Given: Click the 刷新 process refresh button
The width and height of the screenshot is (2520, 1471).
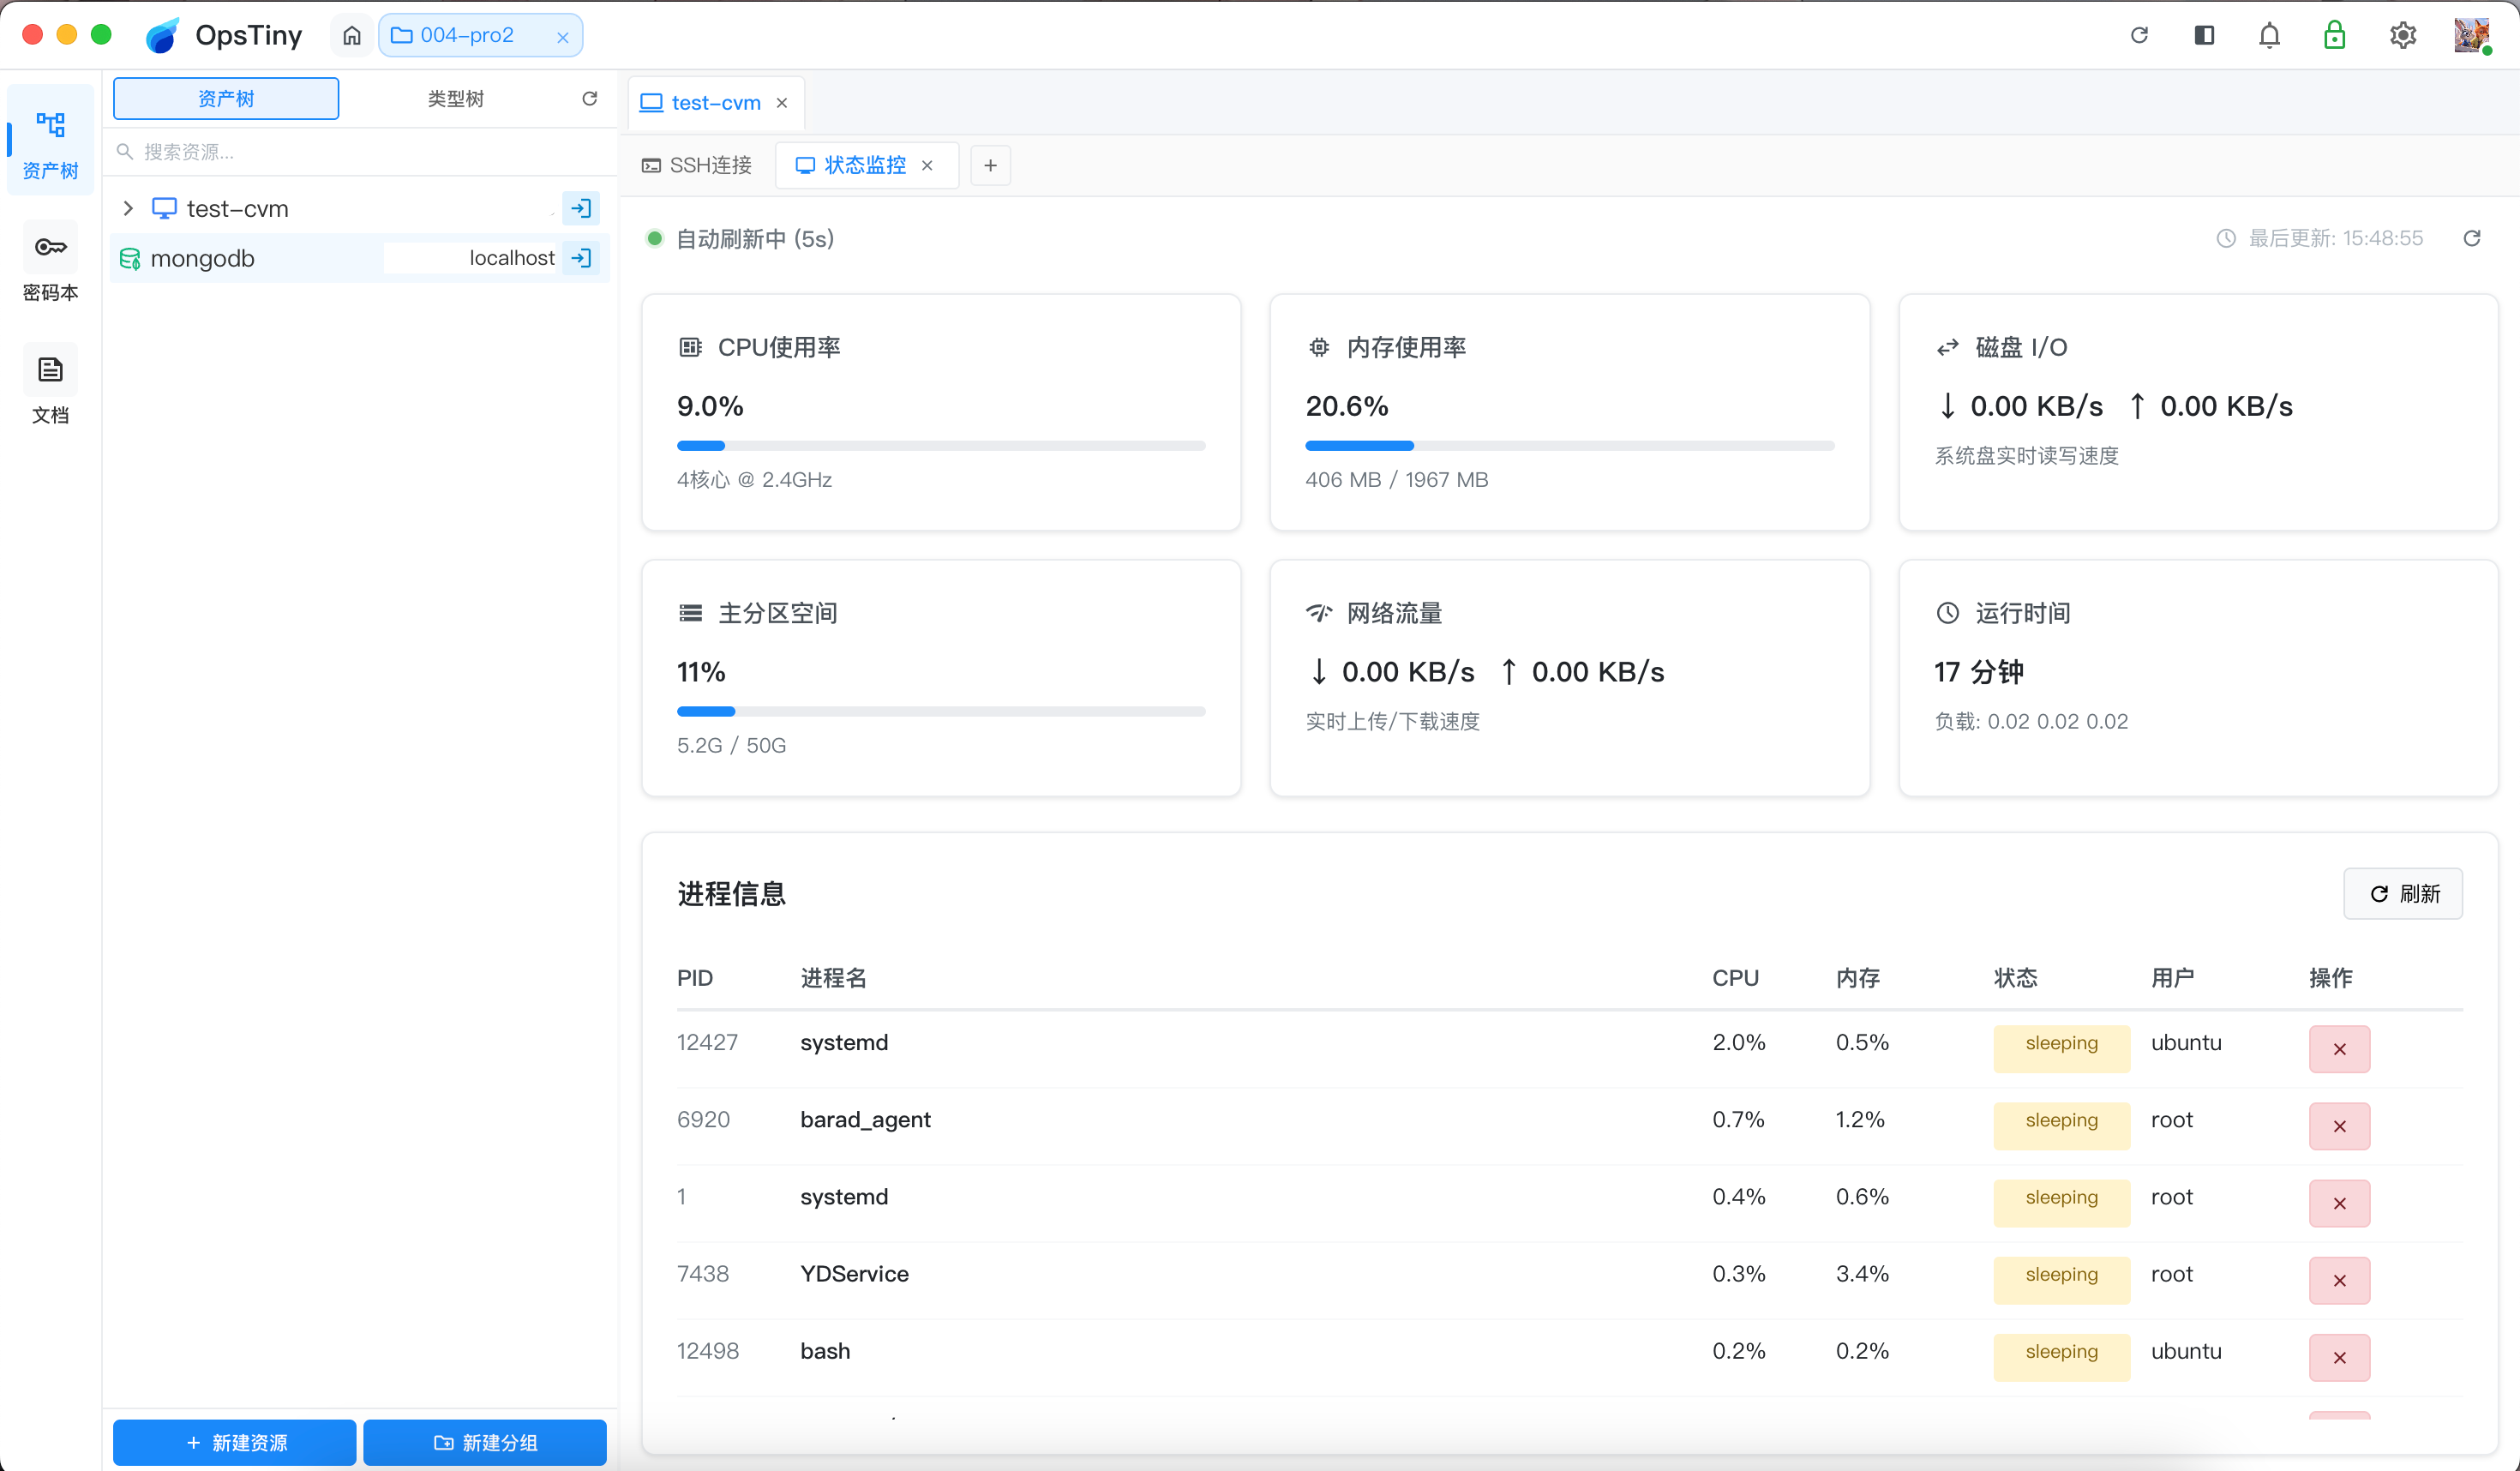Looking at the screenshot, I should 2403,893.
